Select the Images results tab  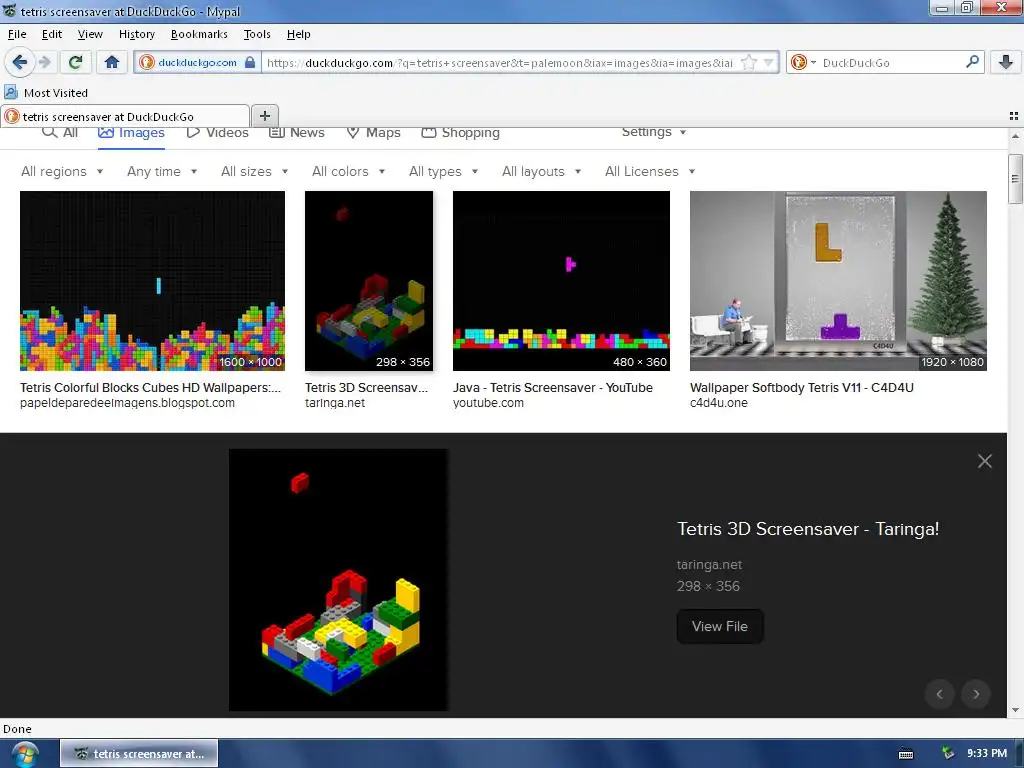click(131, 133)
